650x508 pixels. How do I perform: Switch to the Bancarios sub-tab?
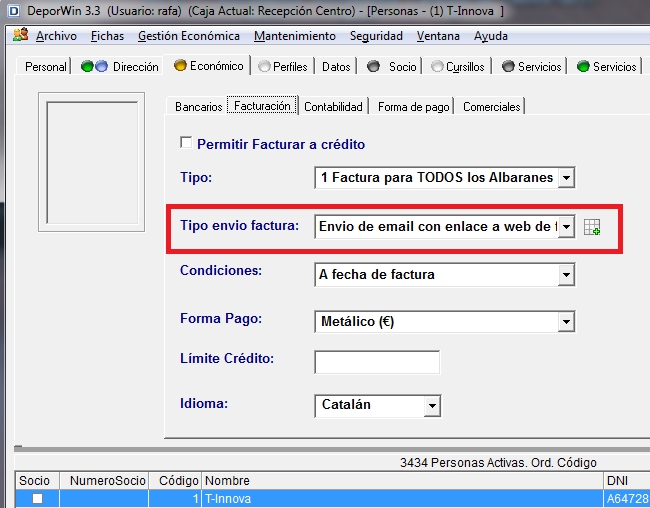click(x=198, y=107)
